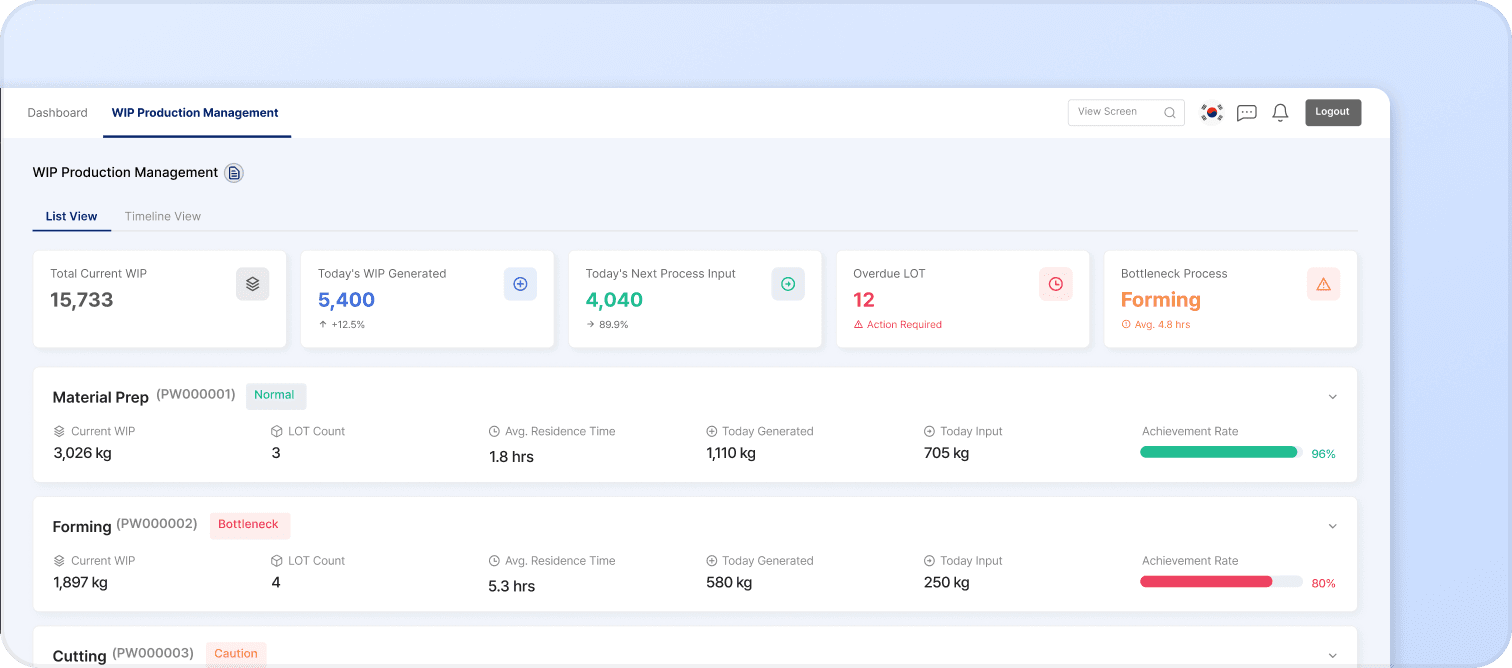Focus the View Screen search field

tap(1126, 112)
